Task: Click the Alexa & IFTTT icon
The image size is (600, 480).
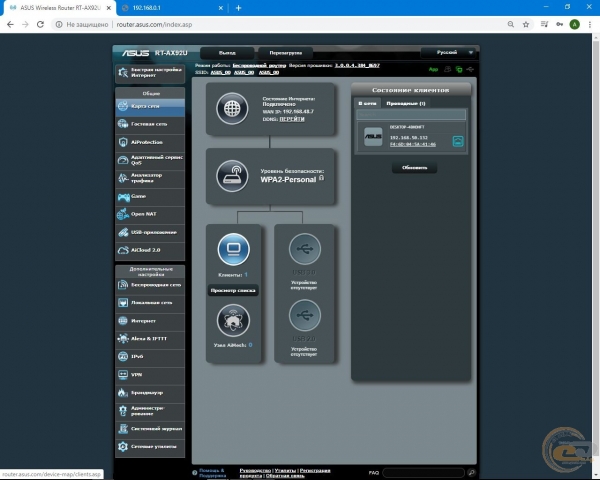Action: [x=123, y=339]
